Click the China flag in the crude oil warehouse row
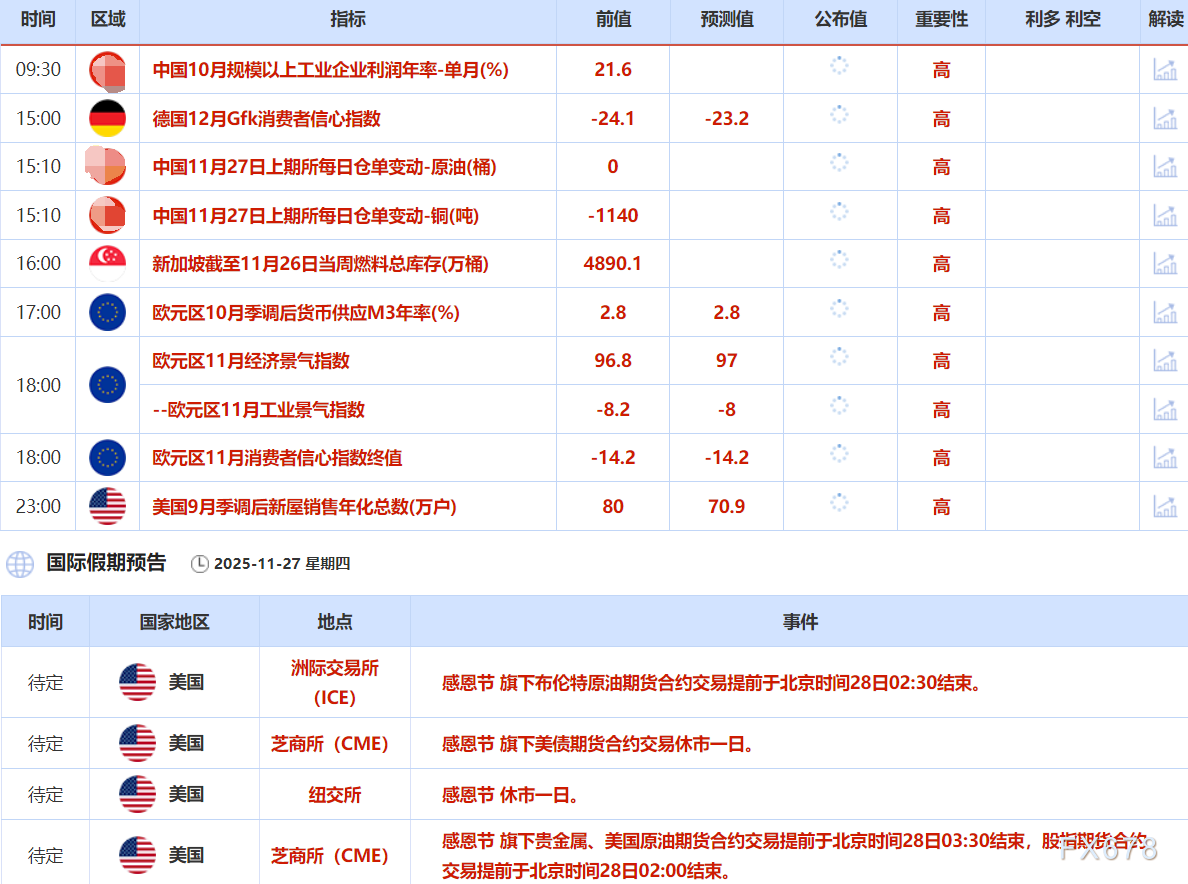This screenshot has height=884, width=1188. [x=107, y=167]
